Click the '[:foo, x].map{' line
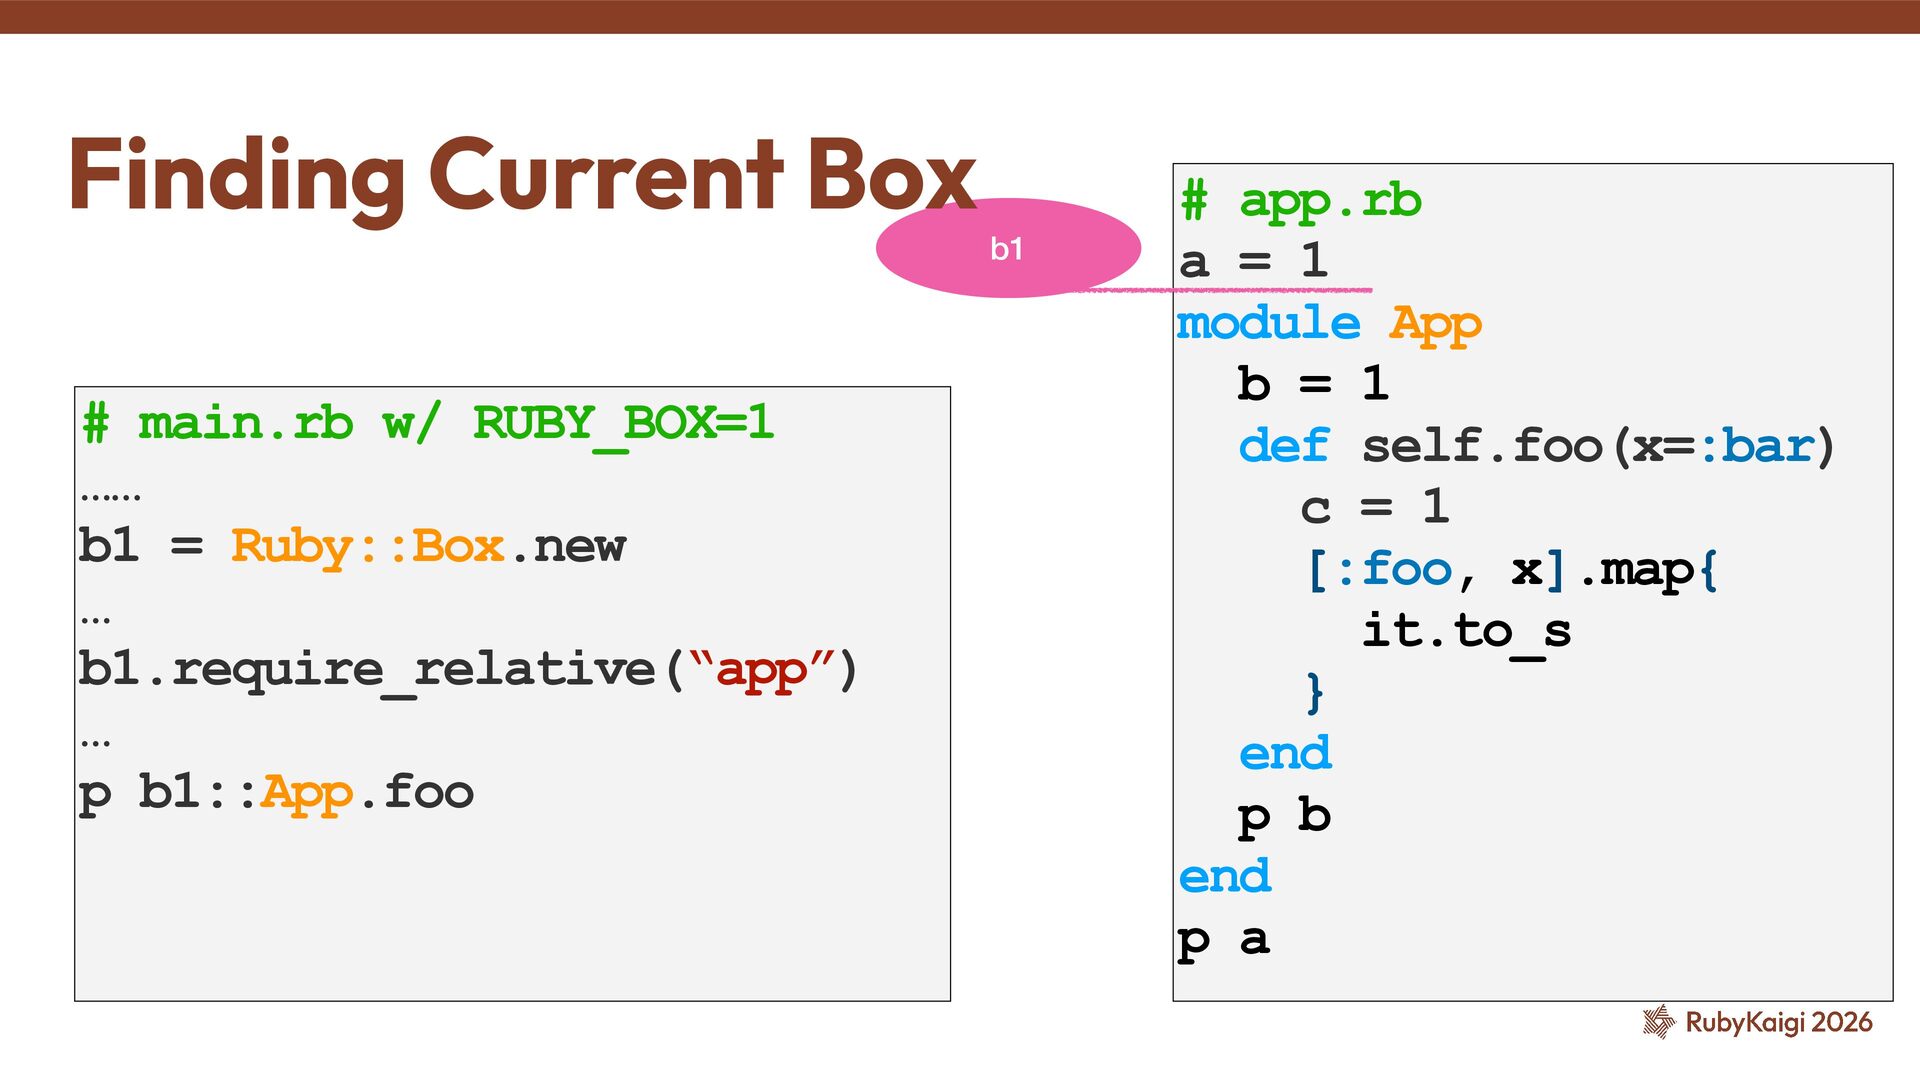Image resolution: width=1920 pixels, height=1080 pixels. 1510,570
